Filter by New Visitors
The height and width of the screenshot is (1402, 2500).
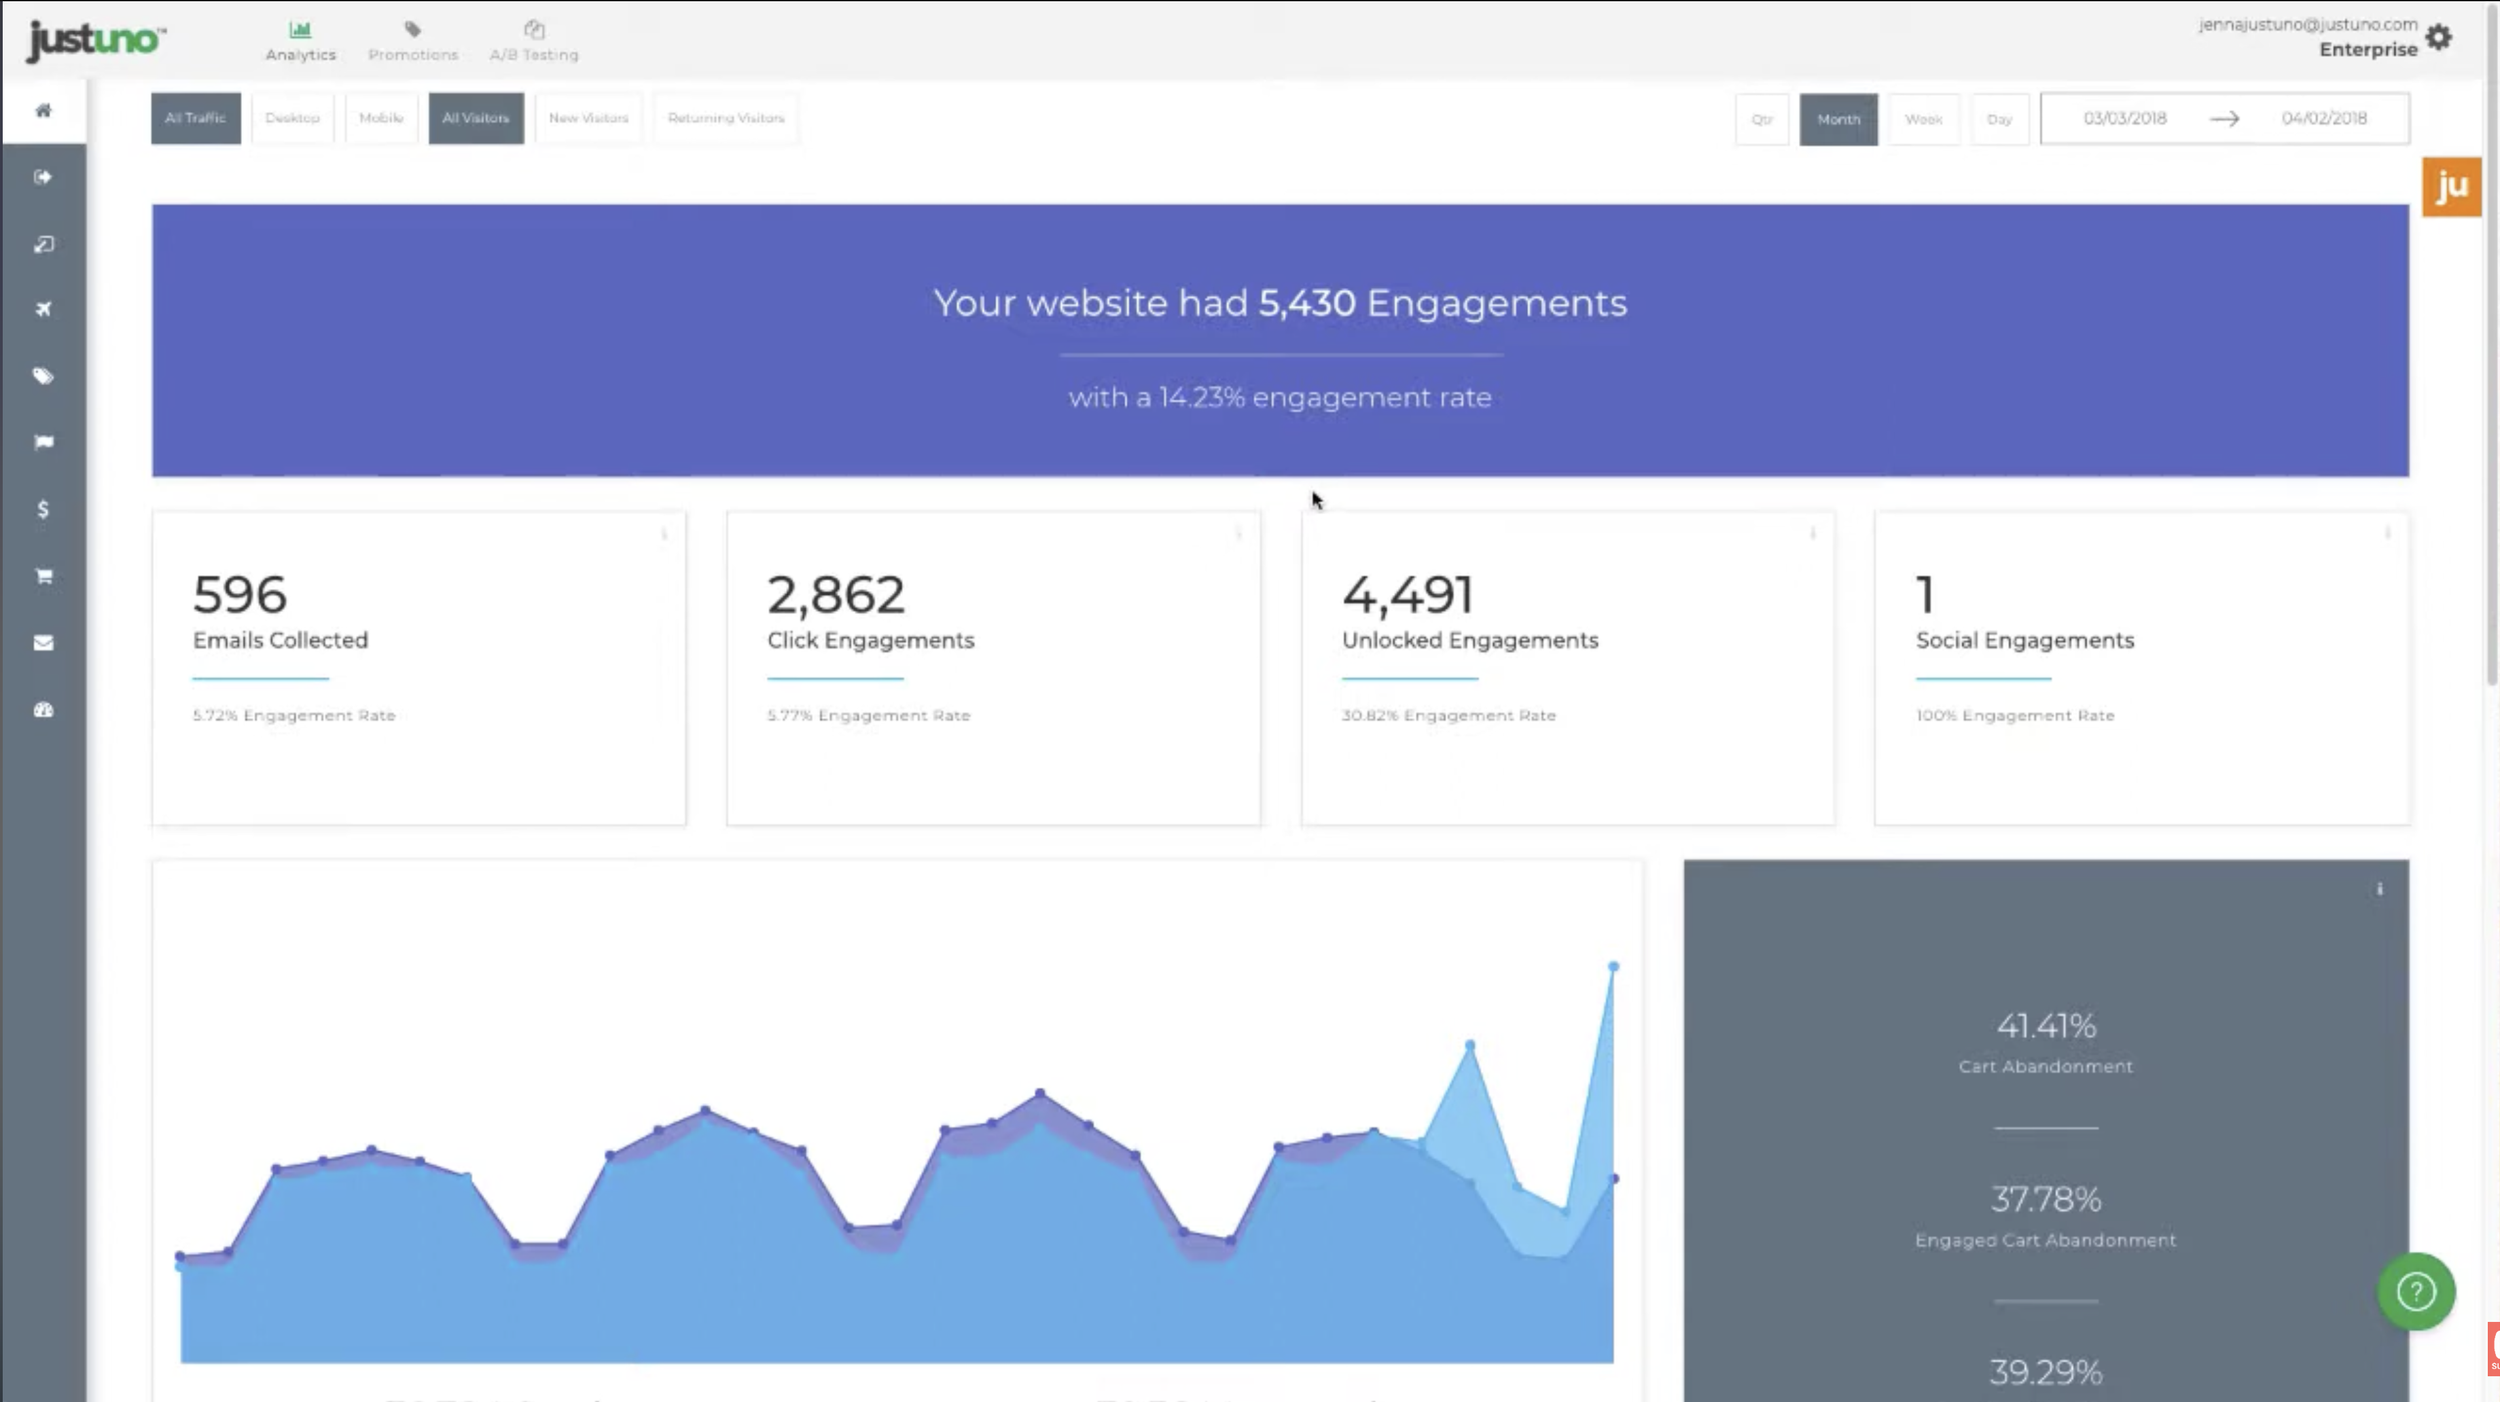coord(588,118)
